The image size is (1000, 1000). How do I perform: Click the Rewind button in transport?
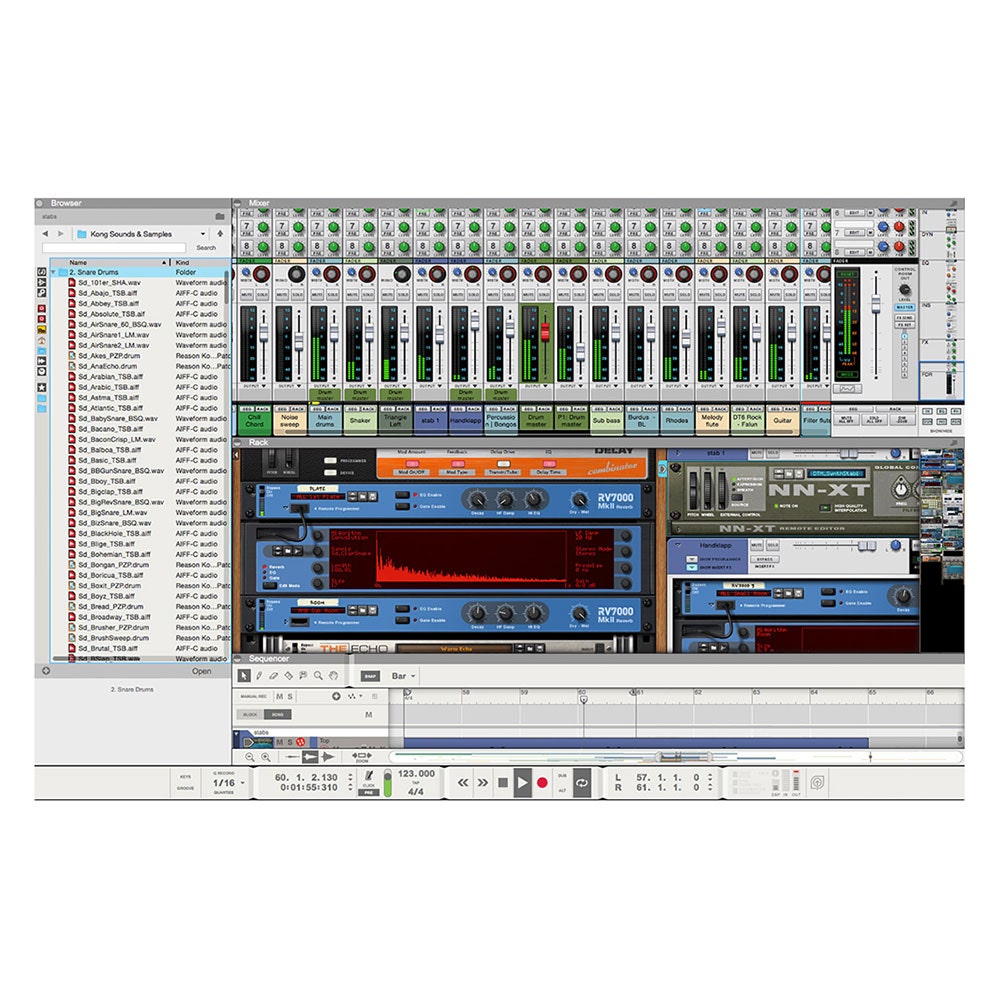(463, 783)
